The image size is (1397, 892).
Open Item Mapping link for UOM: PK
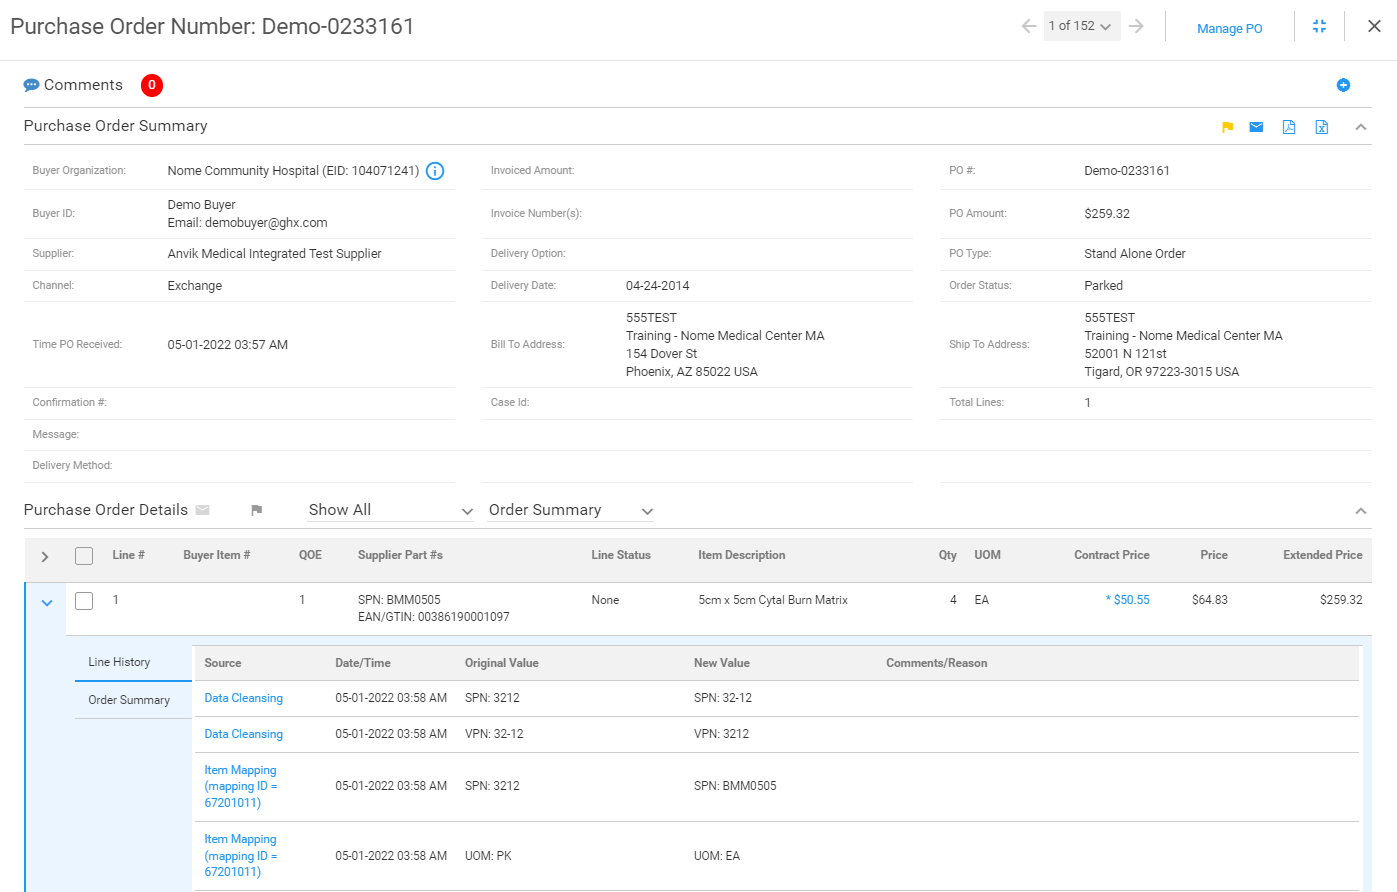(241, 855)
